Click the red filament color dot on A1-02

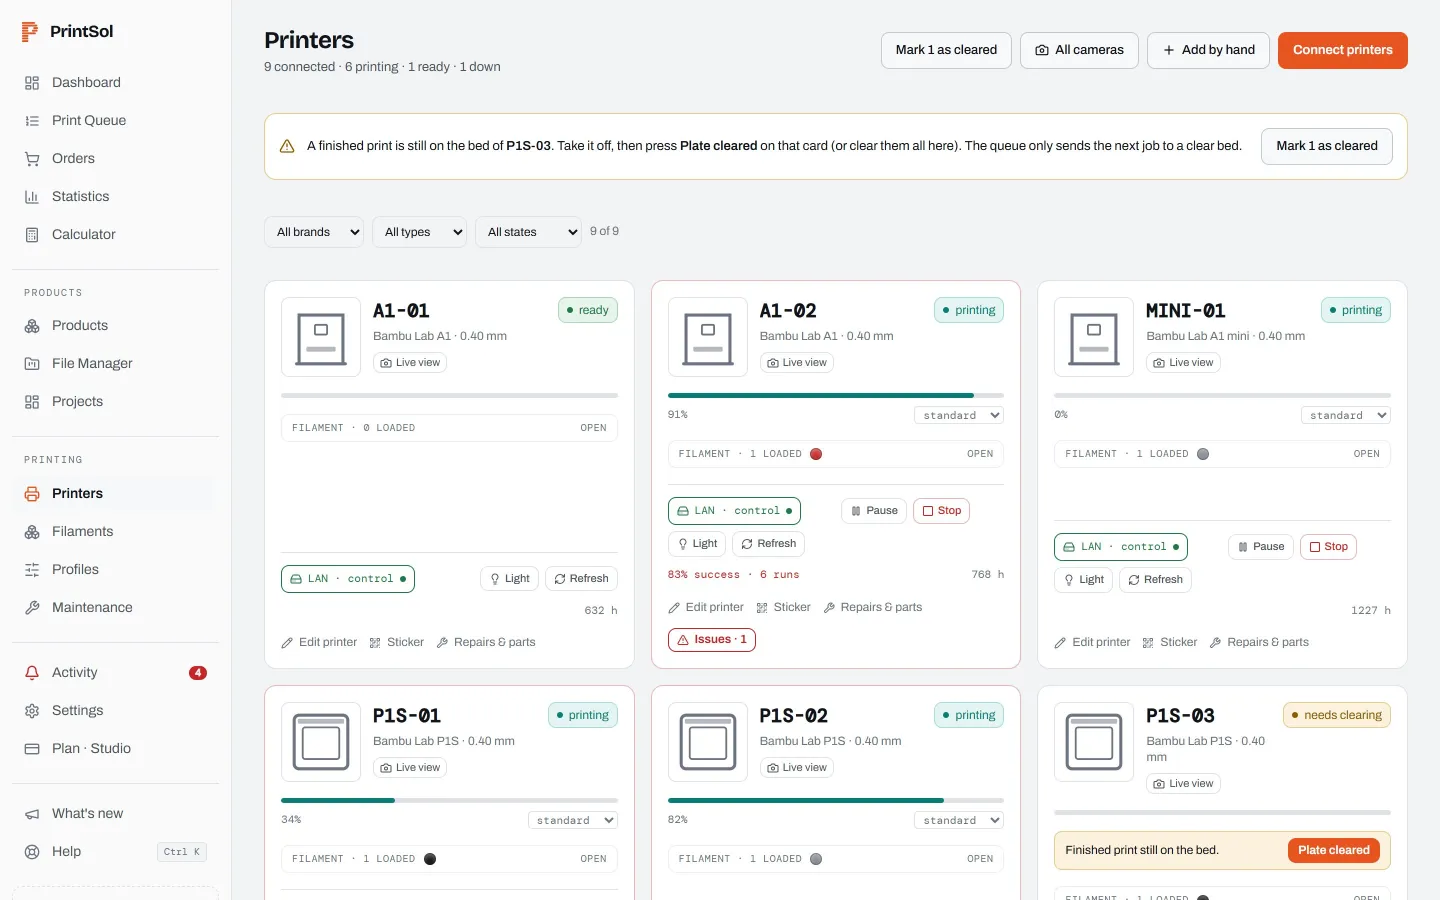coord(816,454)
